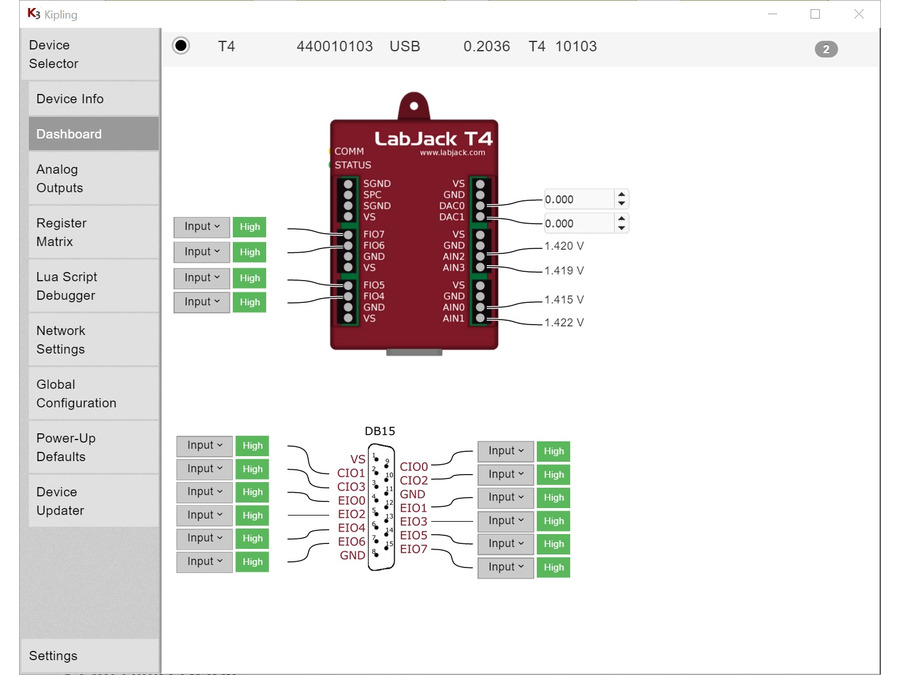Increment the DAC0 value with the stepper

point(622,194)
